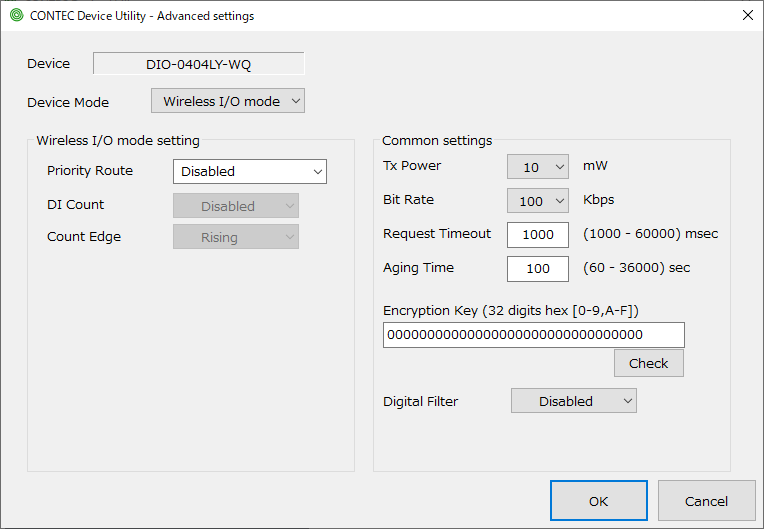Viewport: 764px width, 529px height.
Task: Click the "Priority Route" label
Action: pos(90,170)
